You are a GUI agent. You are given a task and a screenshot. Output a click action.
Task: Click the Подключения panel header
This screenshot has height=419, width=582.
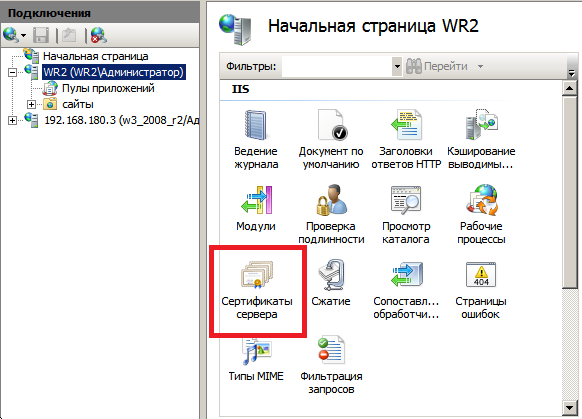point(100,13)
